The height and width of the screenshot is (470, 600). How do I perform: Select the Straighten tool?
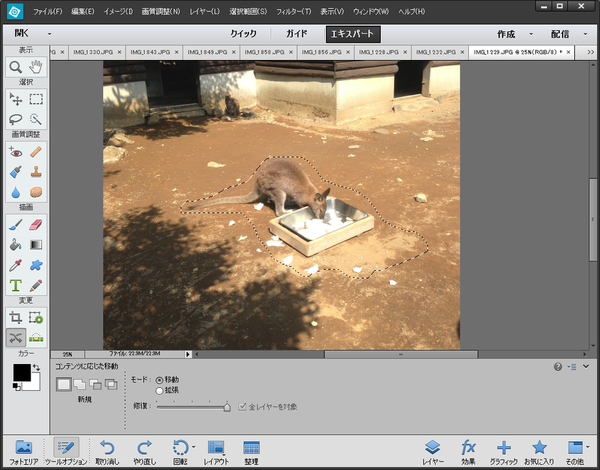pyautogui.click(x=36, y=338)
